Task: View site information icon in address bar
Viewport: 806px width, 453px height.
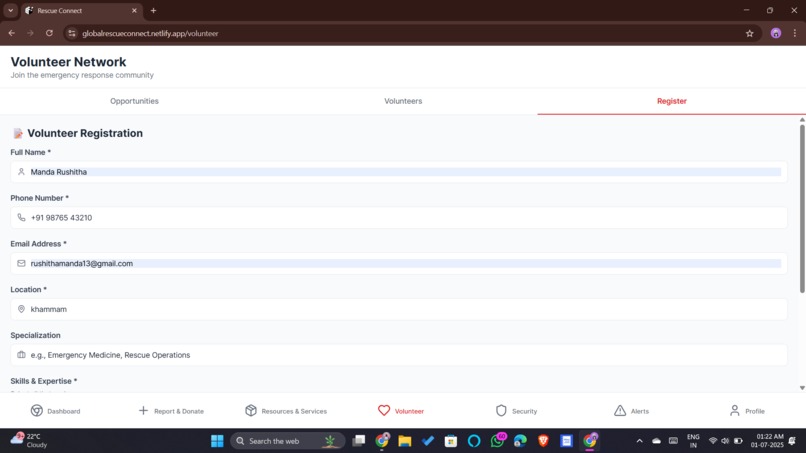Action: click(72, 33)
